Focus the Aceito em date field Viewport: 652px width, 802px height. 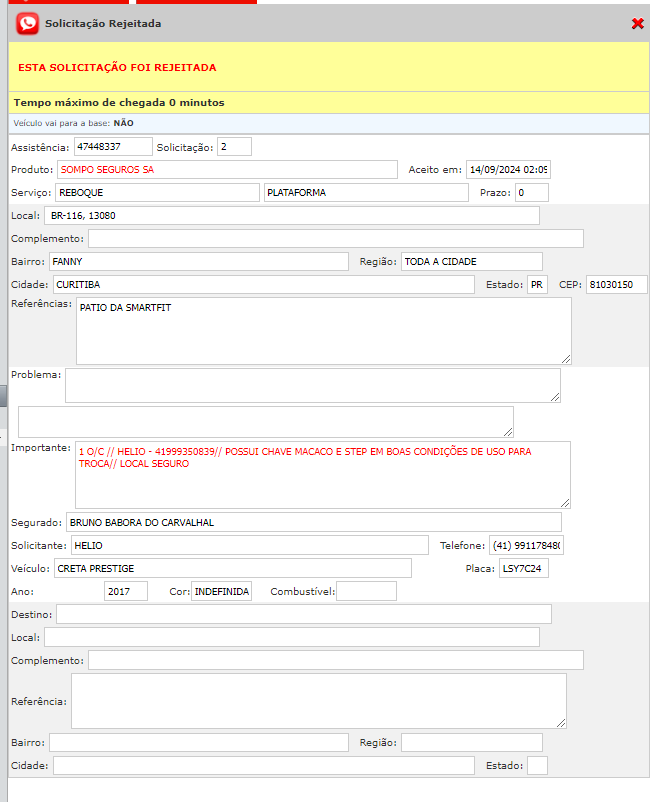508,169
